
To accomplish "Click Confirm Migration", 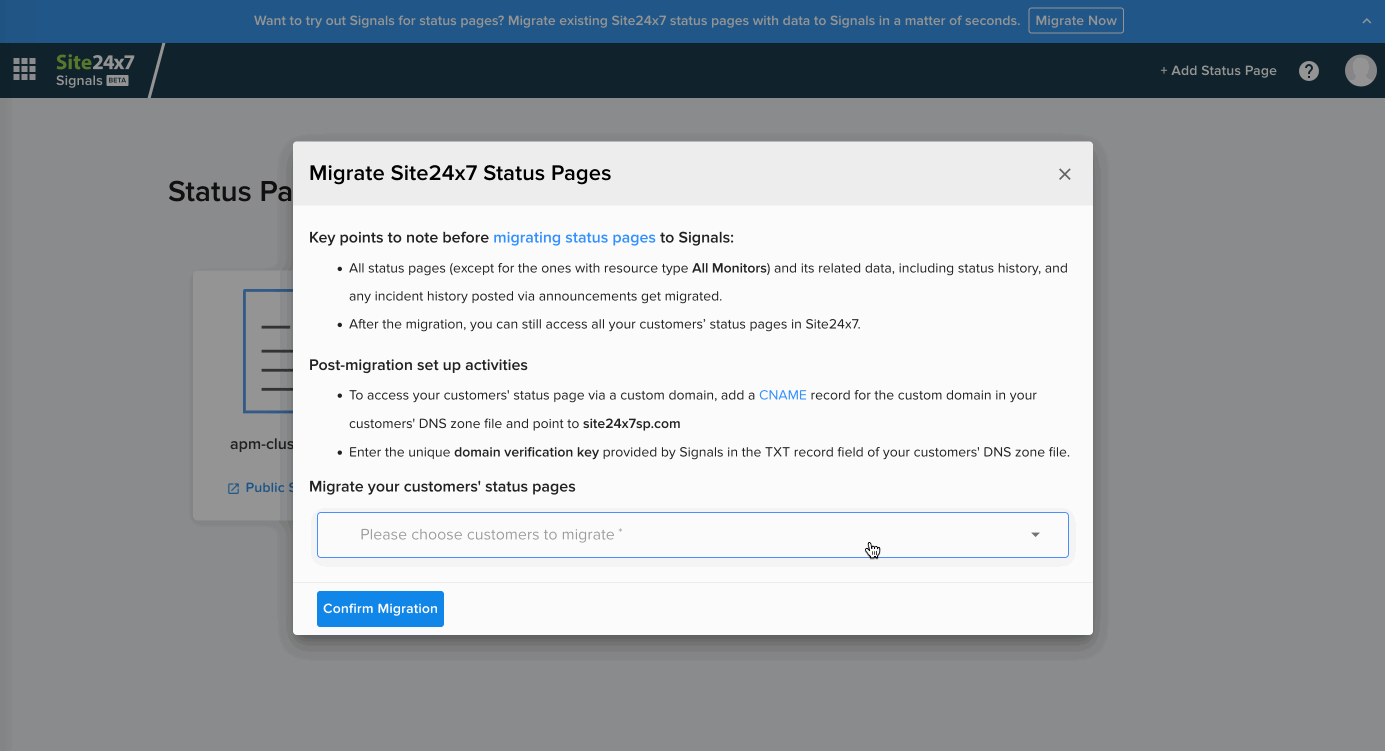I will (x=380, y=608).
